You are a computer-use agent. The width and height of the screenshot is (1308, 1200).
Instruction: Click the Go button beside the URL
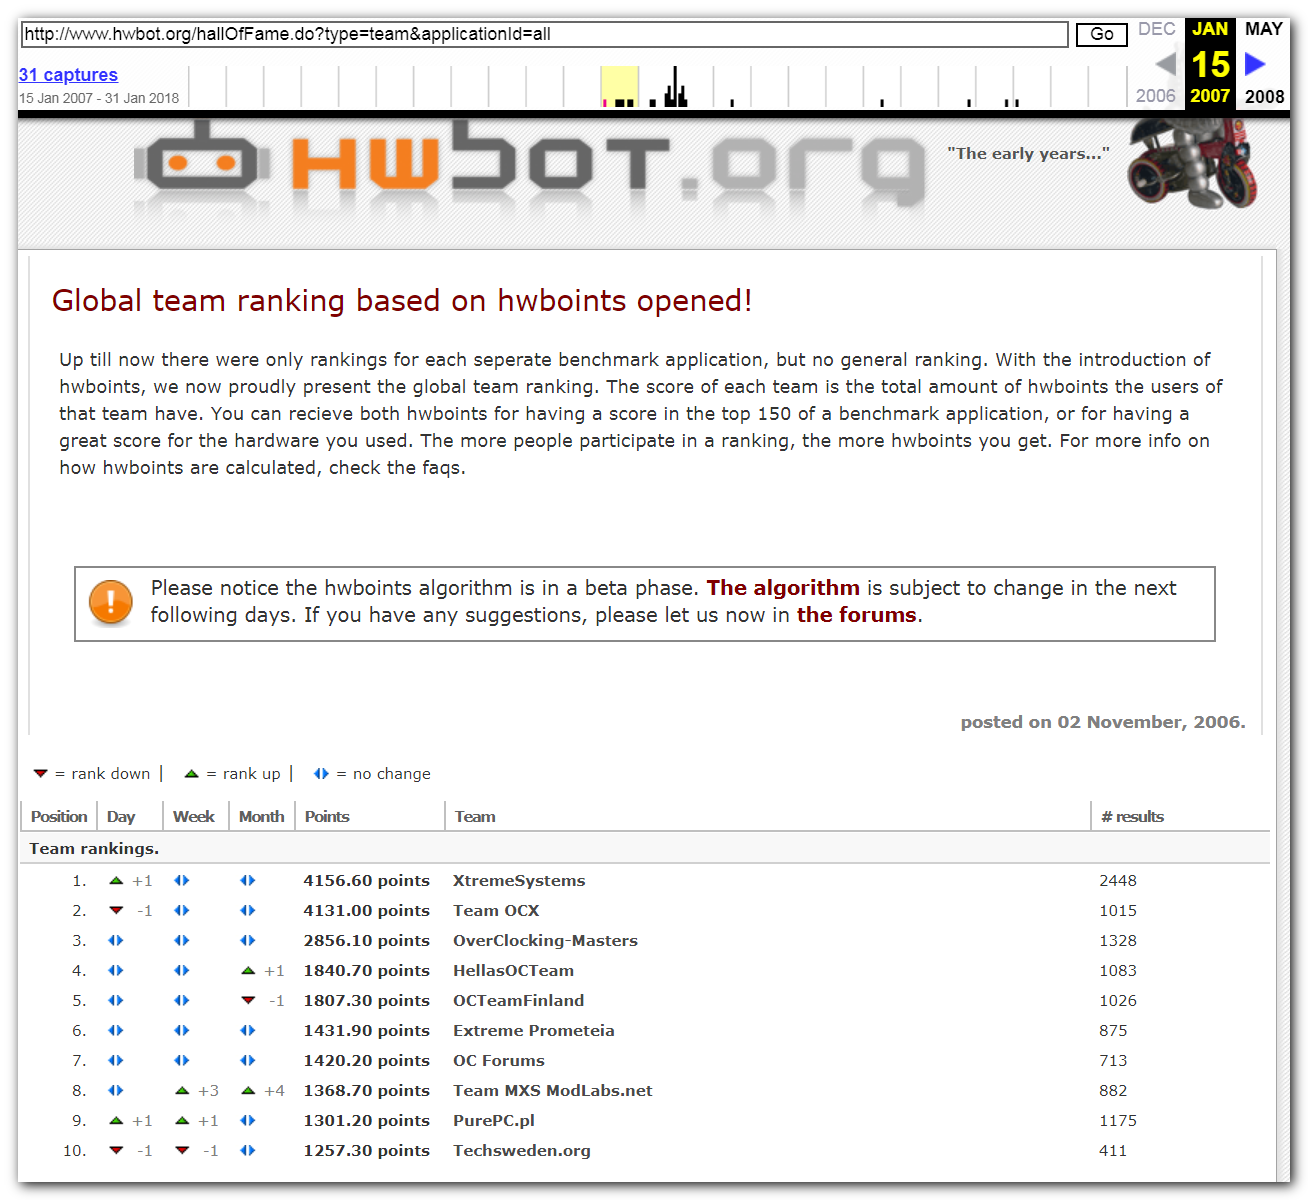pos(1102,34)
